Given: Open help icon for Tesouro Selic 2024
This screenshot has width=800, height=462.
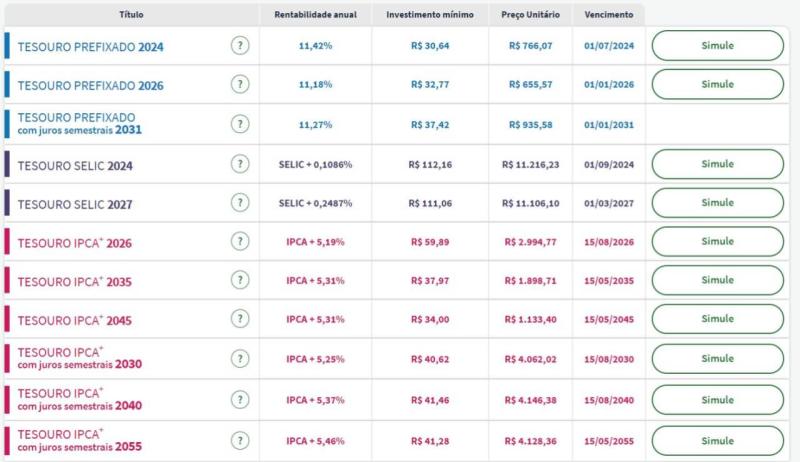Looking at the screenshot, I should coord(240,164).
